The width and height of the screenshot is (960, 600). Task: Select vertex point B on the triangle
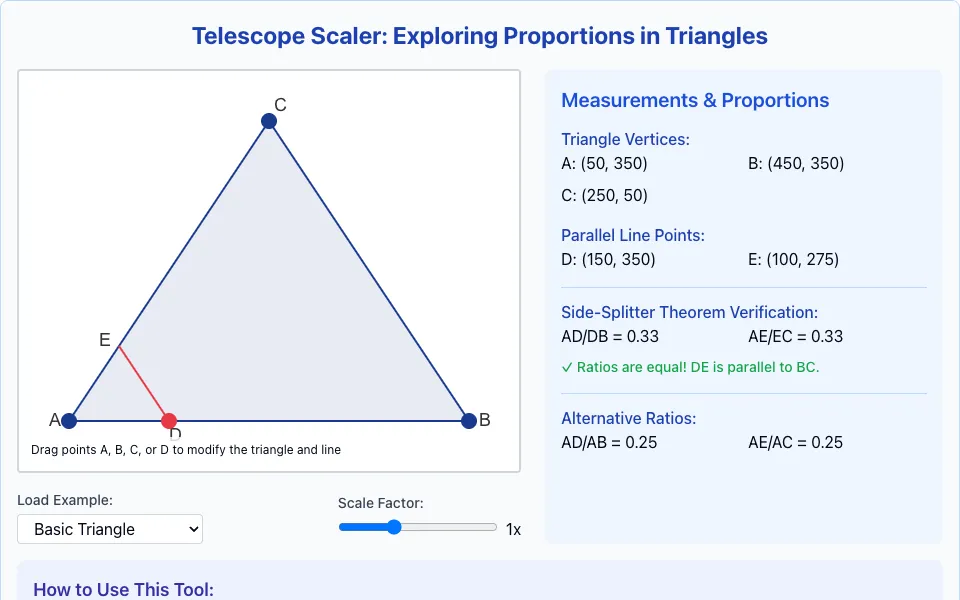point(469,421)
